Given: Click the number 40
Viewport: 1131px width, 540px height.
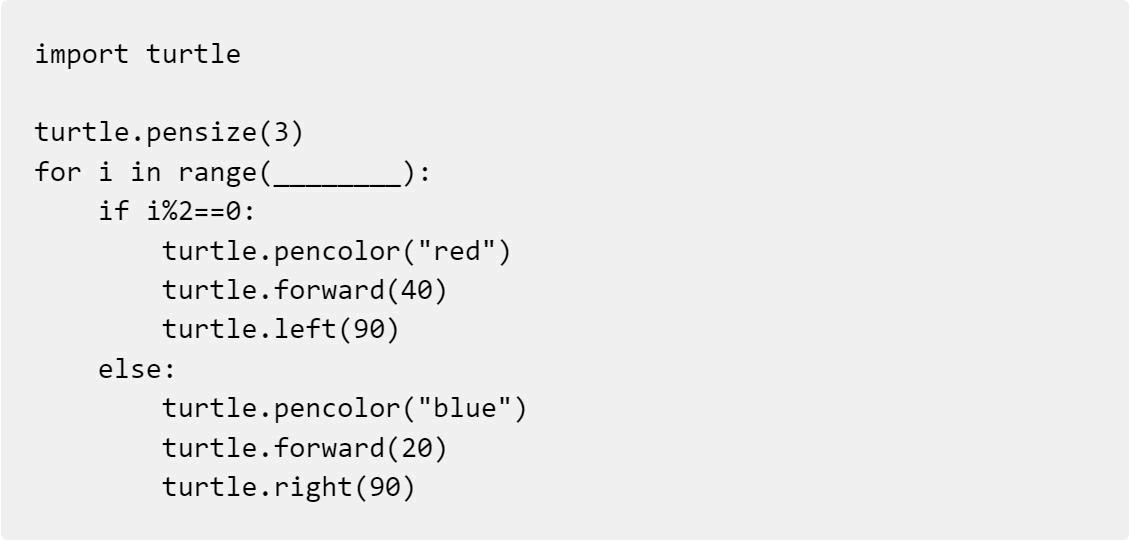Looking at the screenshot, I should coord(417,291).
